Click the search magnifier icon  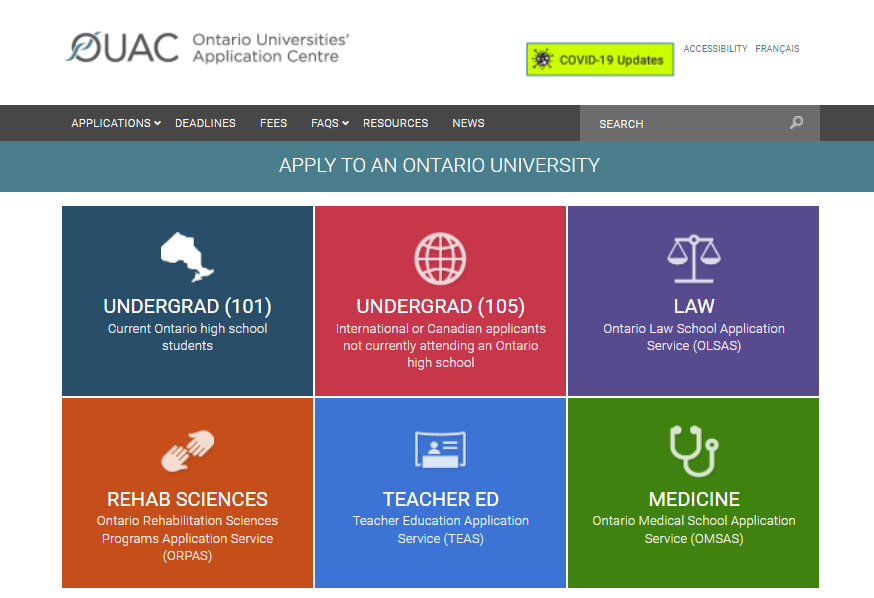click(797, 123)
